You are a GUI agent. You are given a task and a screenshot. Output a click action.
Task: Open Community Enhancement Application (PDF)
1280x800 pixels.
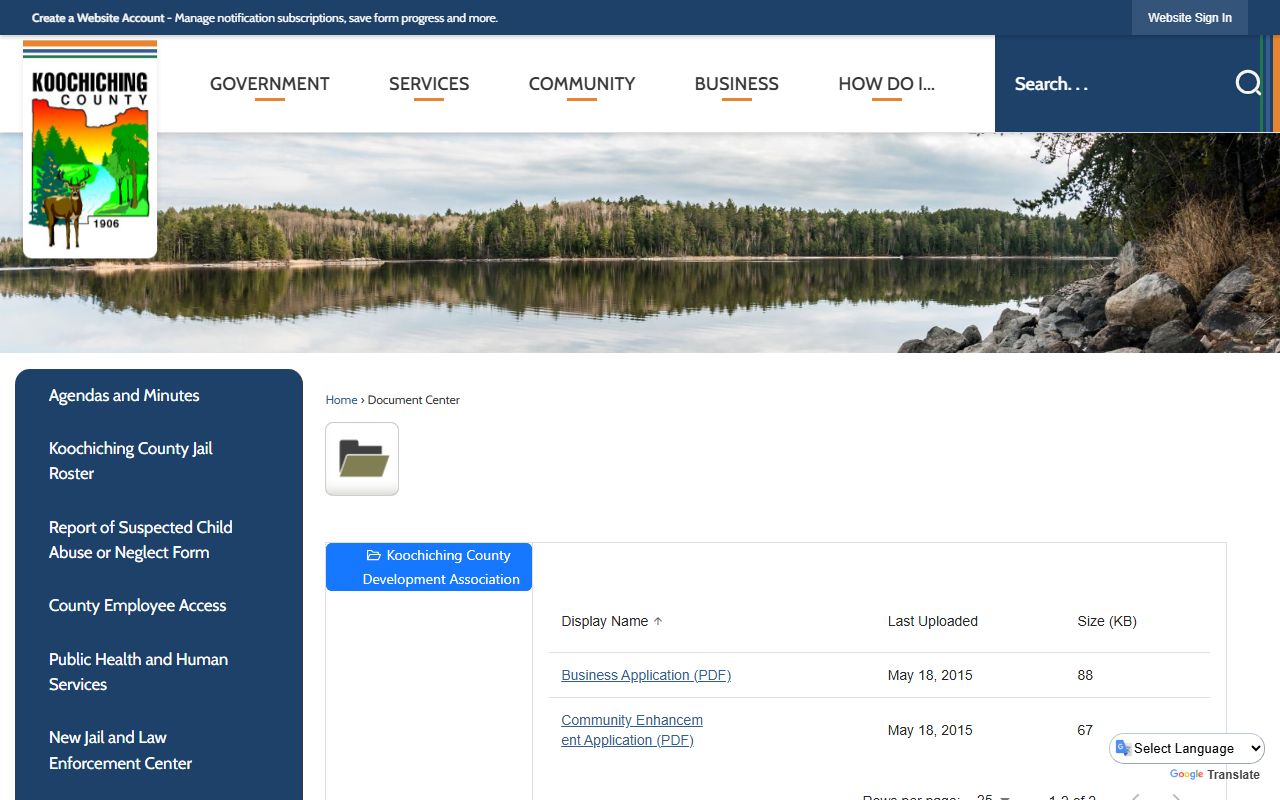(632, 730)
